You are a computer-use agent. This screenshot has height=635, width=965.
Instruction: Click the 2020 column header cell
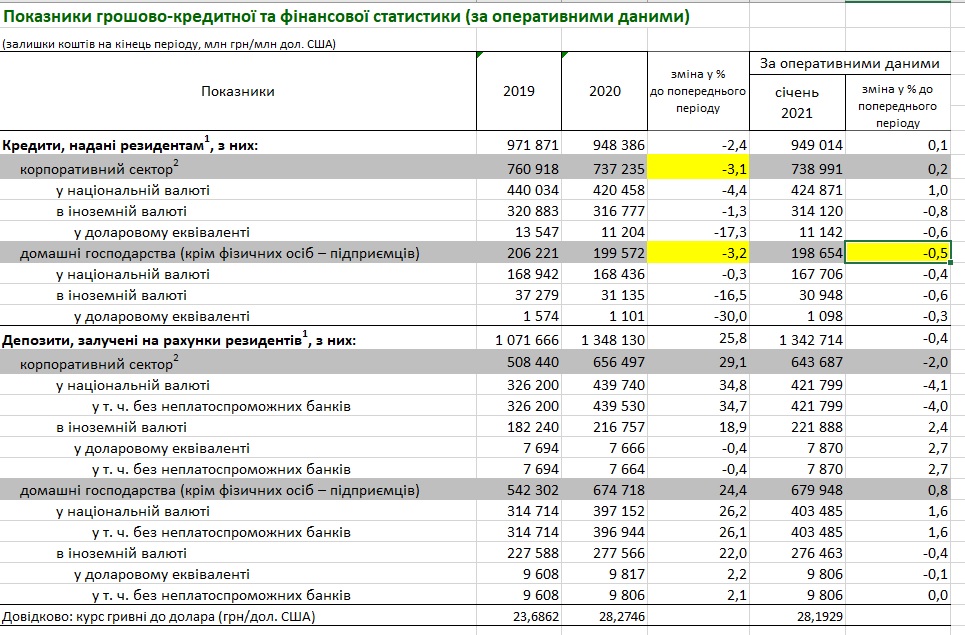point(604,91)
